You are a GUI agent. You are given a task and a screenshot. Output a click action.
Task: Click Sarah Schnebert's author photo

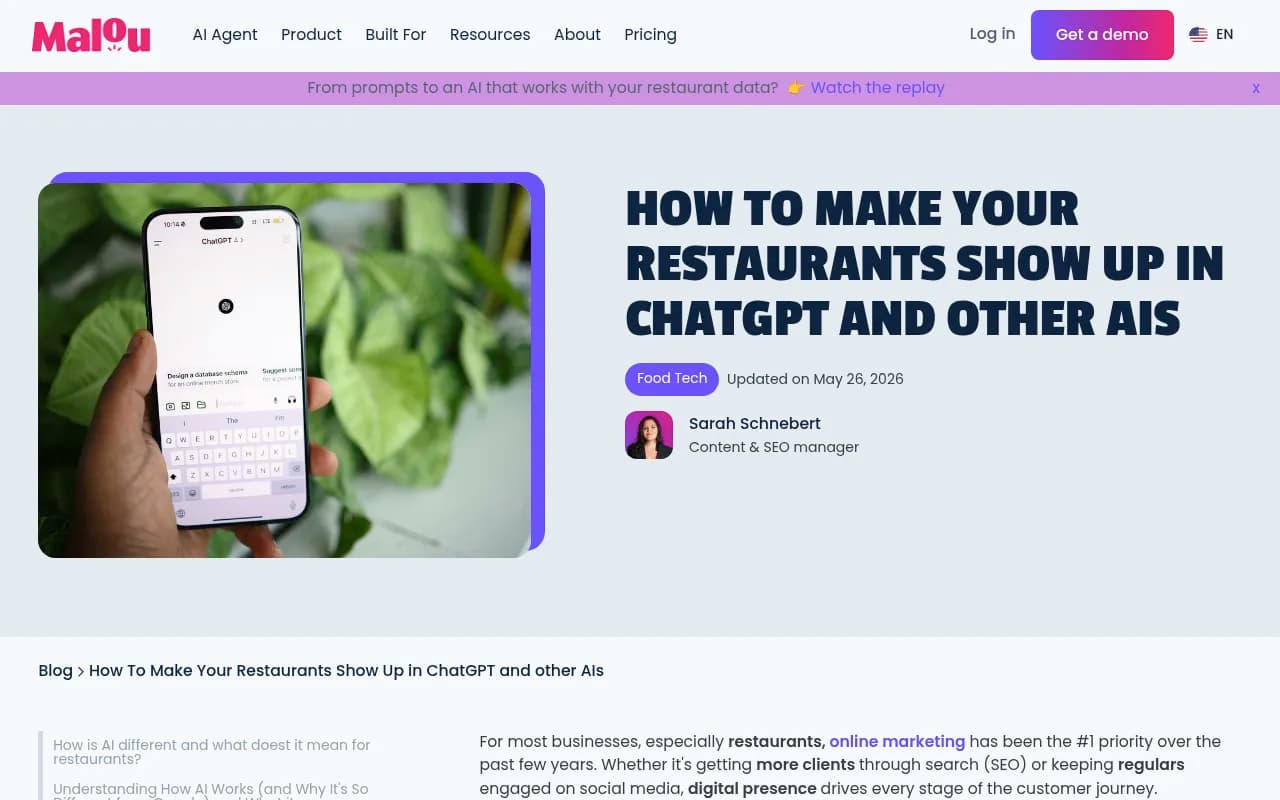(x=649, y=435)
